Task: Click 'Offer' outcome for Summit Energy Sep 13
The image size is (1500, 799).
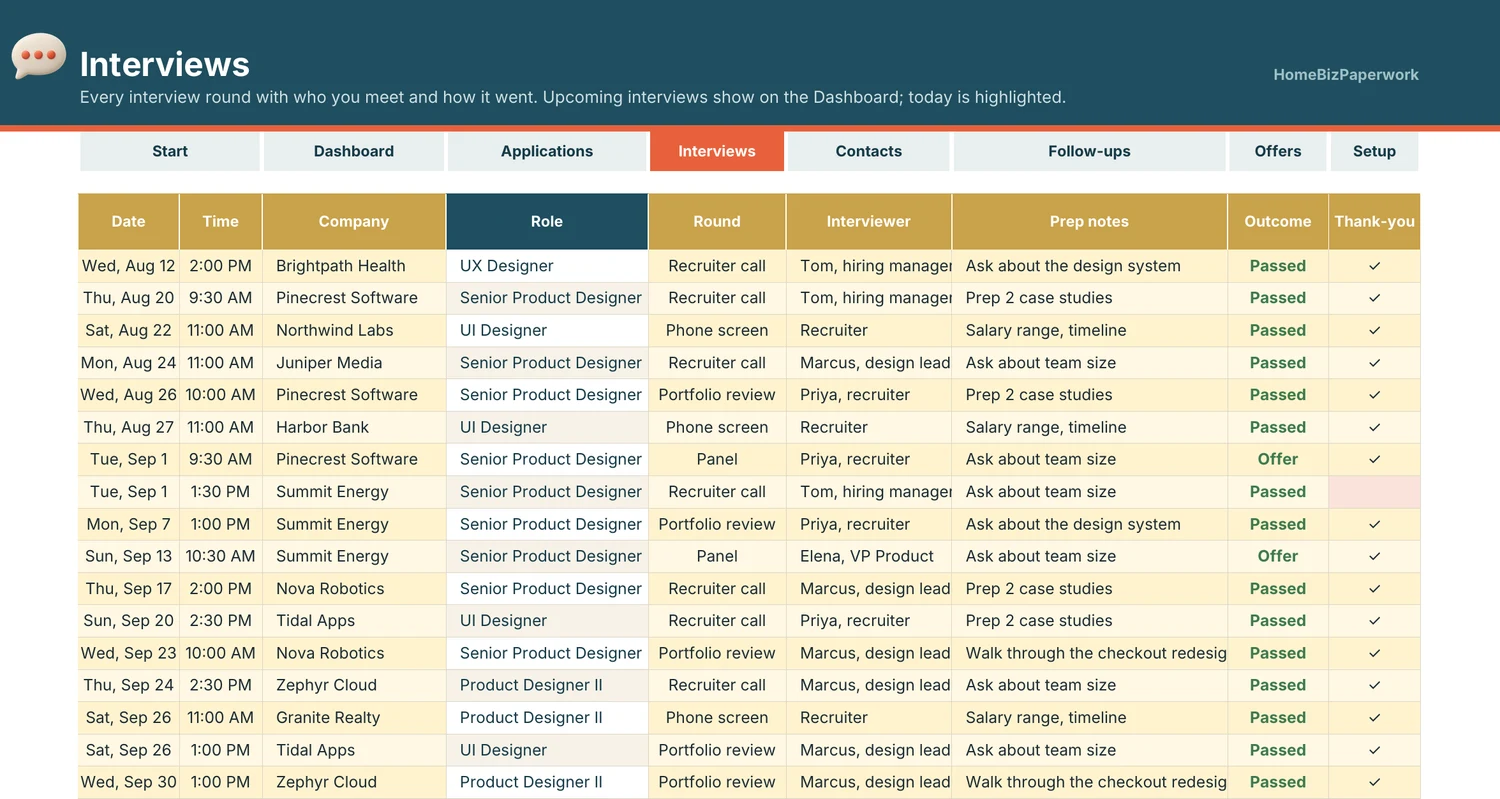Action: (1278, 556)
